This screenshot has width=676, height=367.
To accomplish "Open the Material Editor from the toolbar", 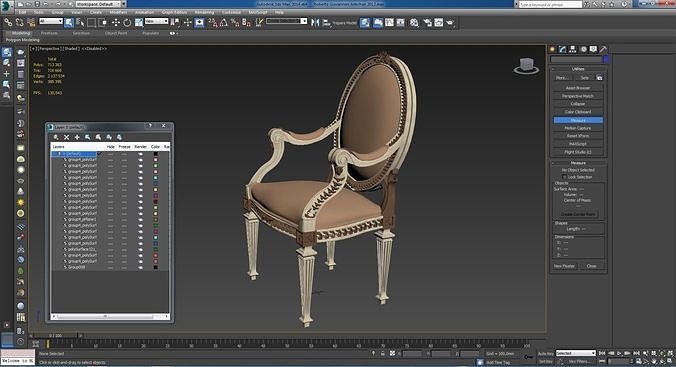I will coord(414,22).
